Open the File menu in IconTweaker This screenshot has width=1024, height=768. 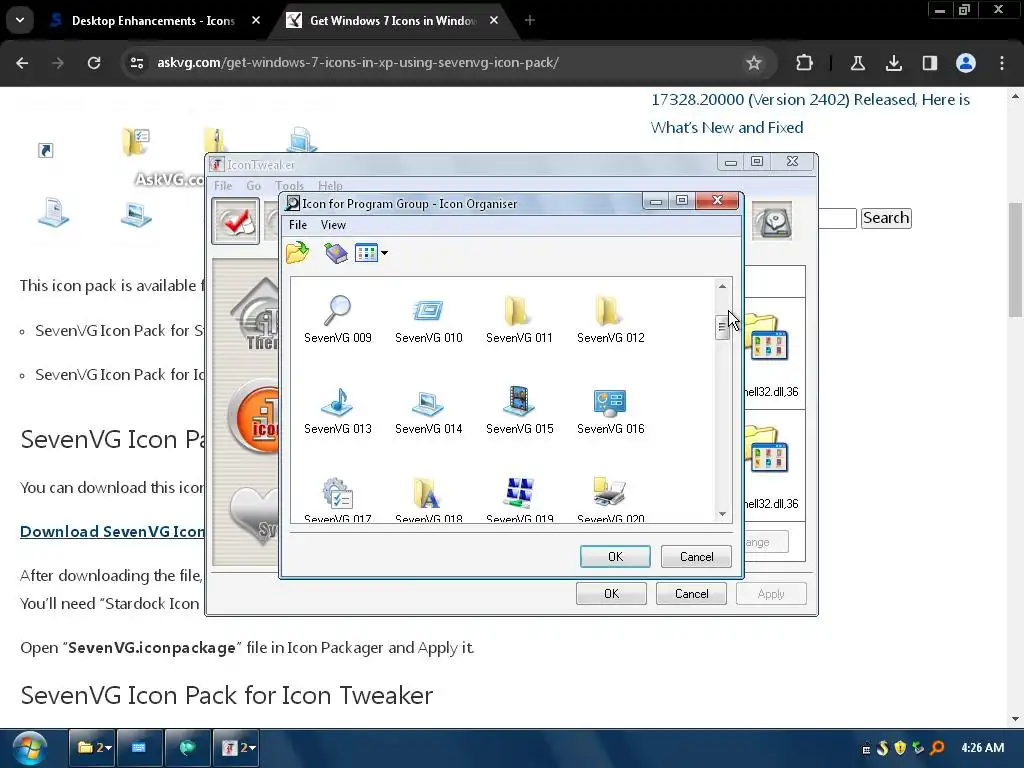pyautogui.click(x=223, y=185)
